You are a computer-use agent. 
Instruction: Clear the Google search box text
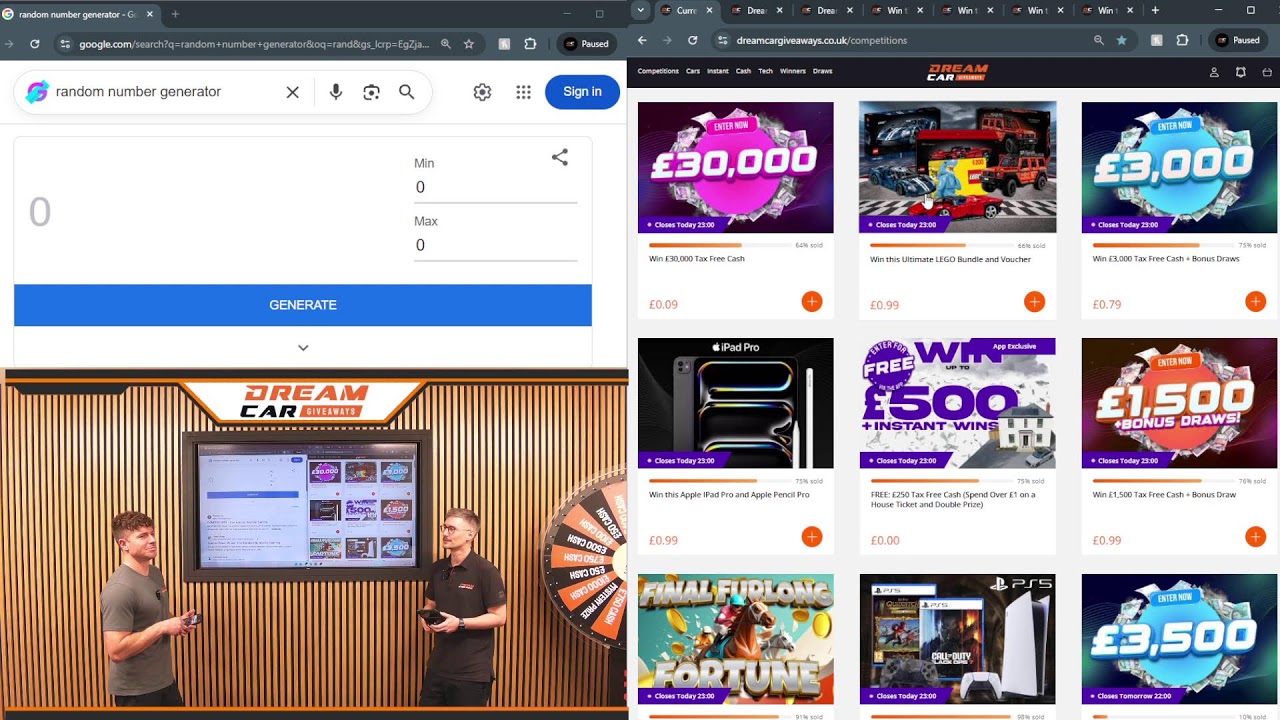[x=293, y=92]
